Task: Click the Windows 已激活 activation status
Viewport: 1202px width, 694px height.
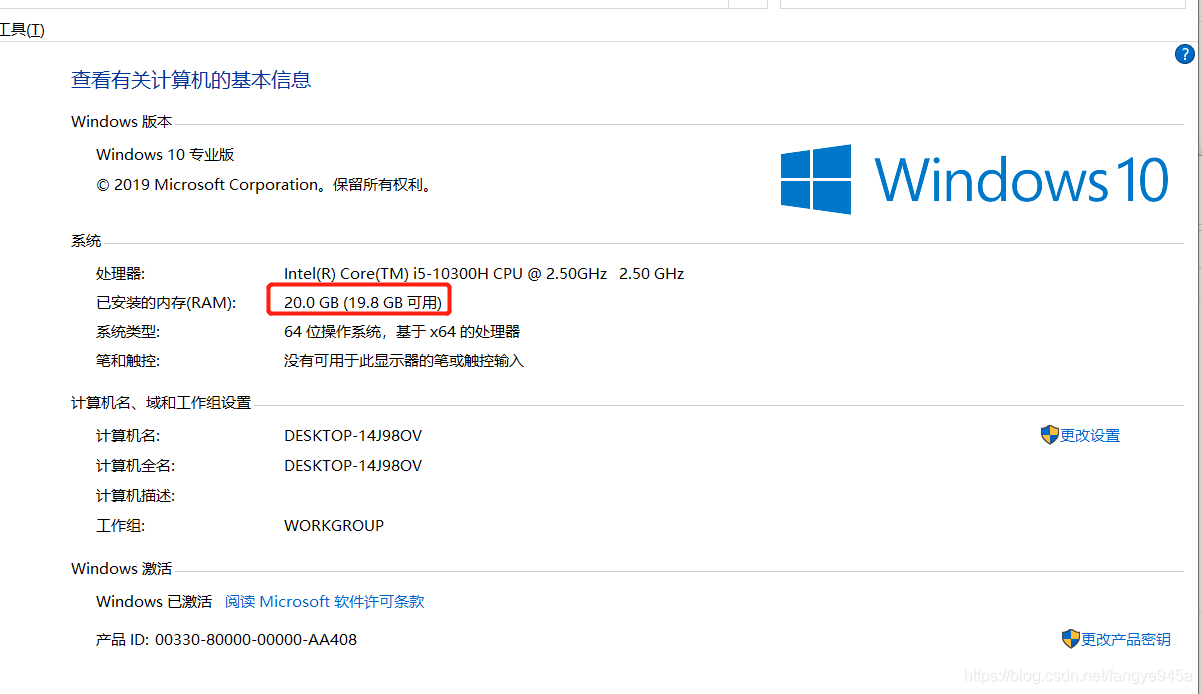Action: (x=154, y=601)
